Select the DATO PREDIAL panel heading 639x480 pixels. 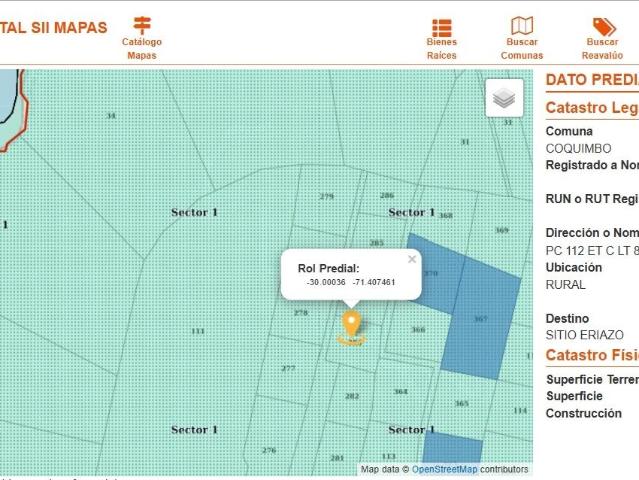[592, 79]
